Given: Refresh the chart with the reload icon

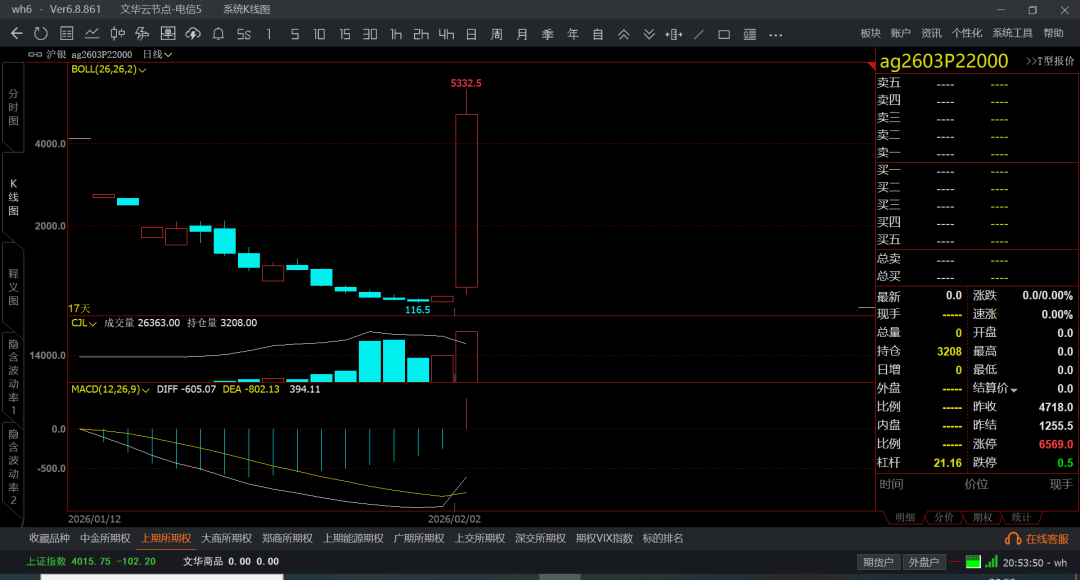Looking at the screenshot, I should pos(41,34).
